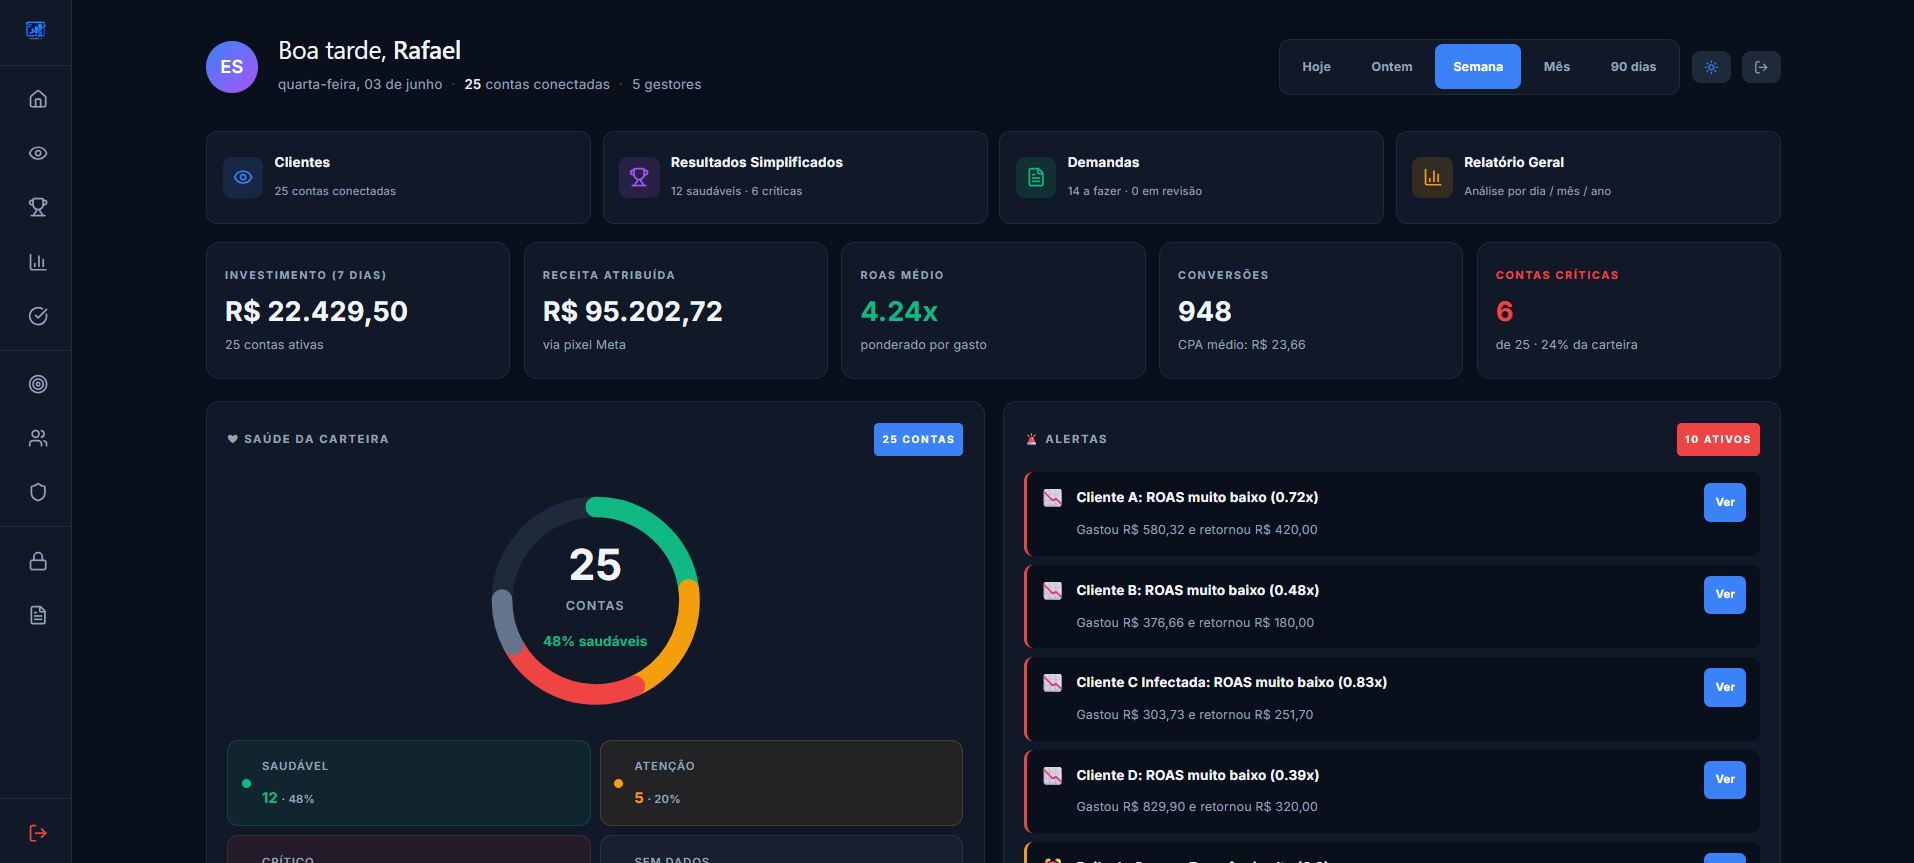Click chart icon on Relatório Geral card
This screenshot has height=863, width=1914.
1432,177
